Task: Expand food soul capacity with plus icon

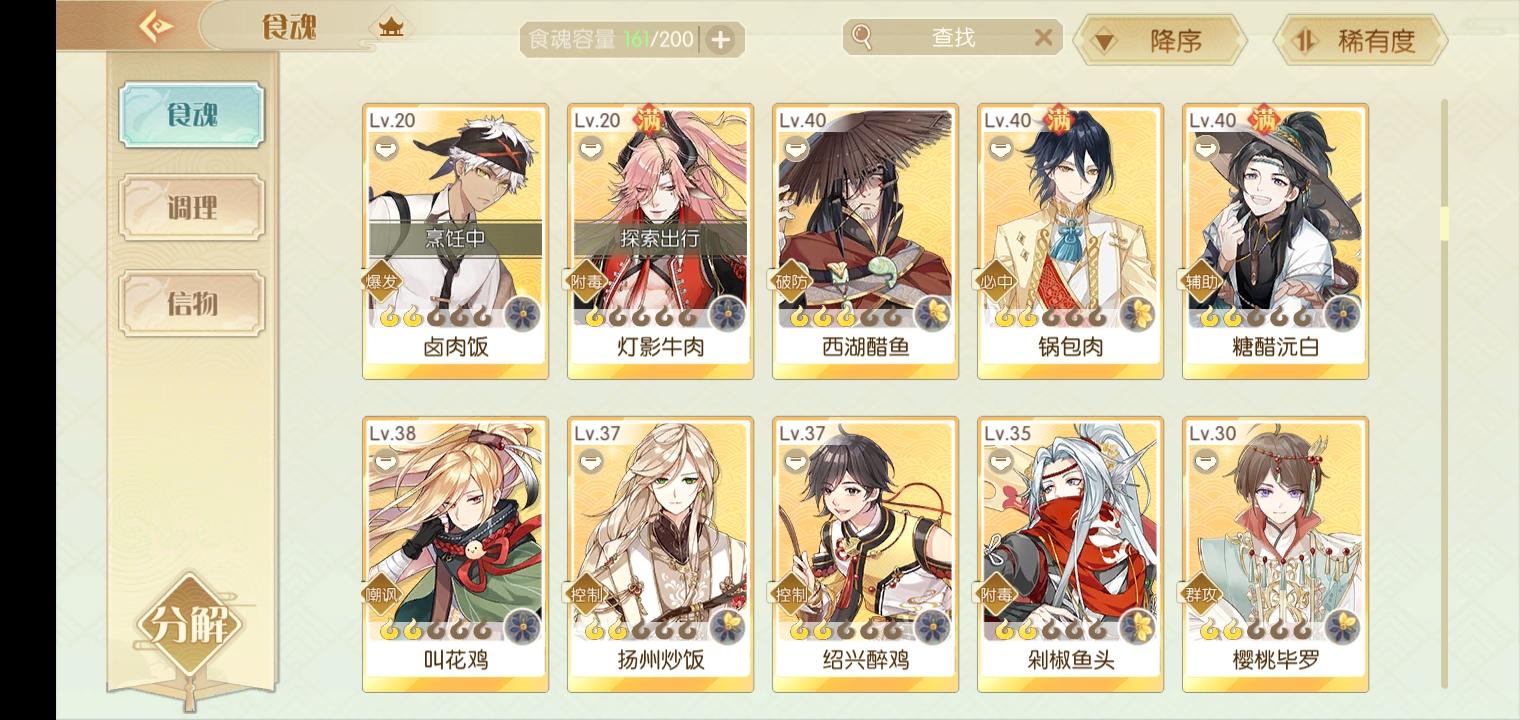Action: point(720,40)
